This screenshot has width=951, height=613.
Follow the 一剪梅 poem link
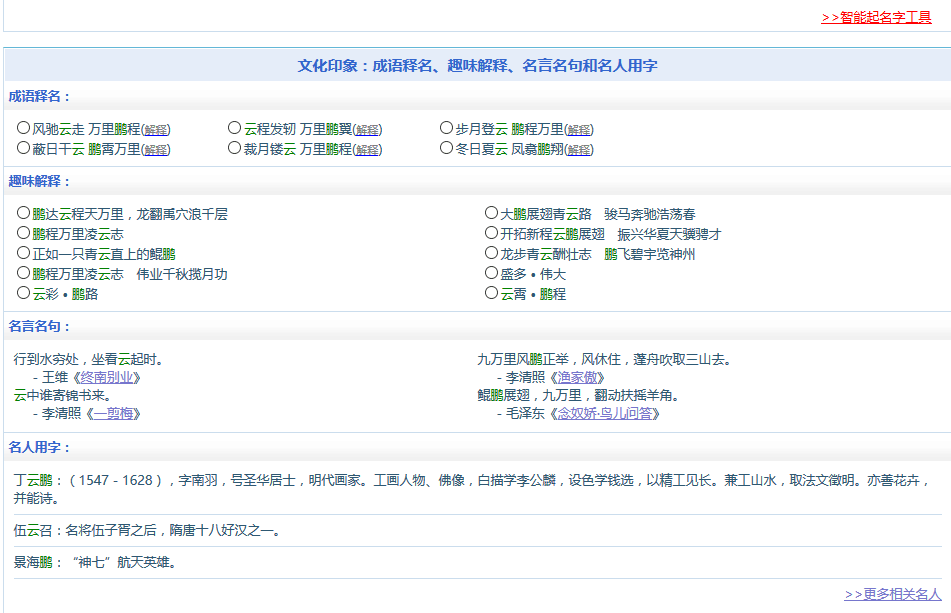tap(112, 413)
